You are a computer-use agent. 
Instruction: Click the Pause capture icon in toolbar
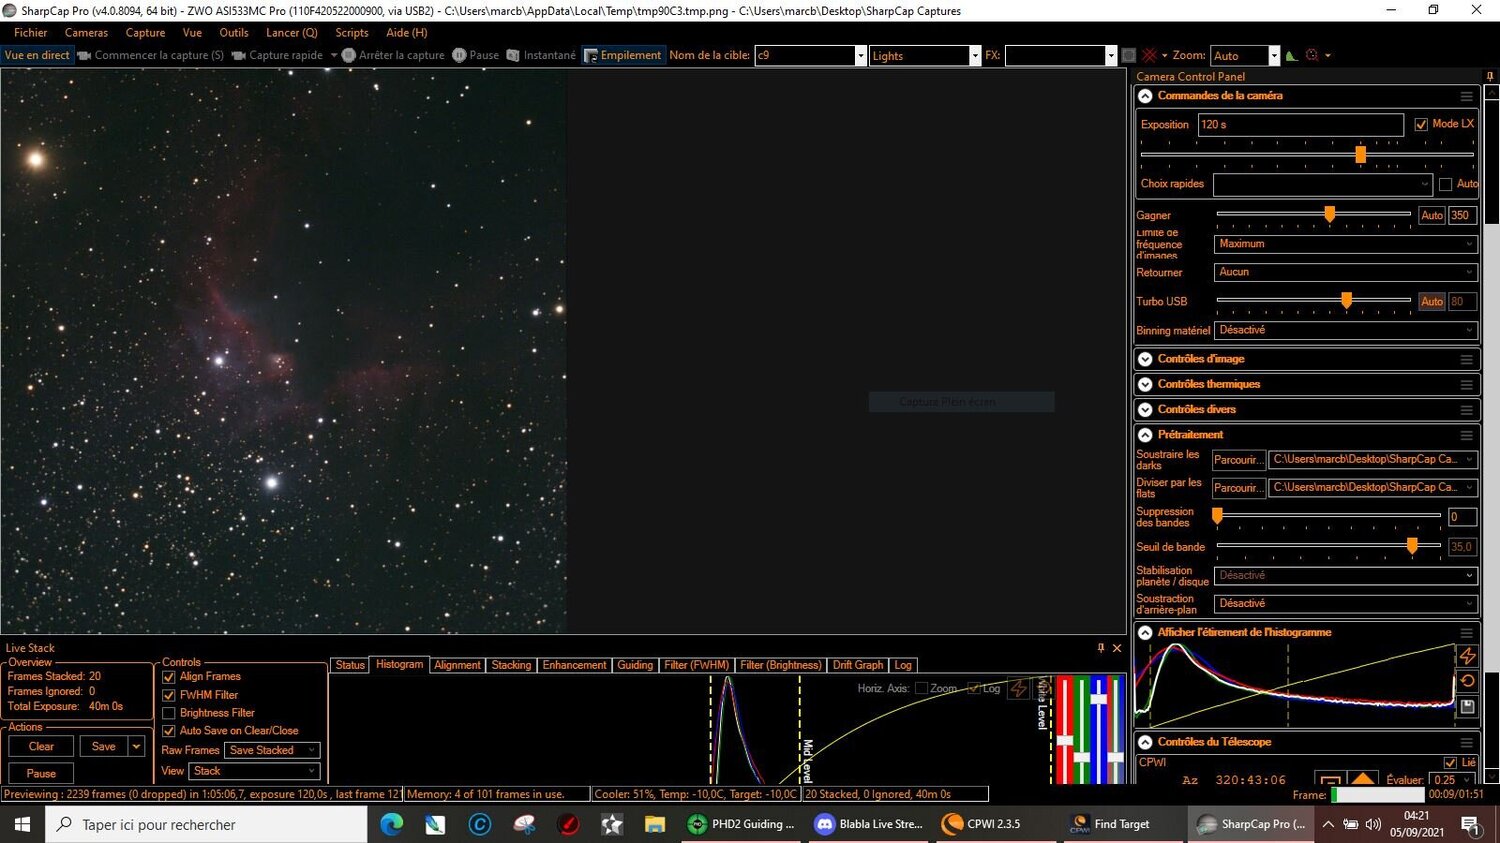pyautogui.click(x=459, y=55)
